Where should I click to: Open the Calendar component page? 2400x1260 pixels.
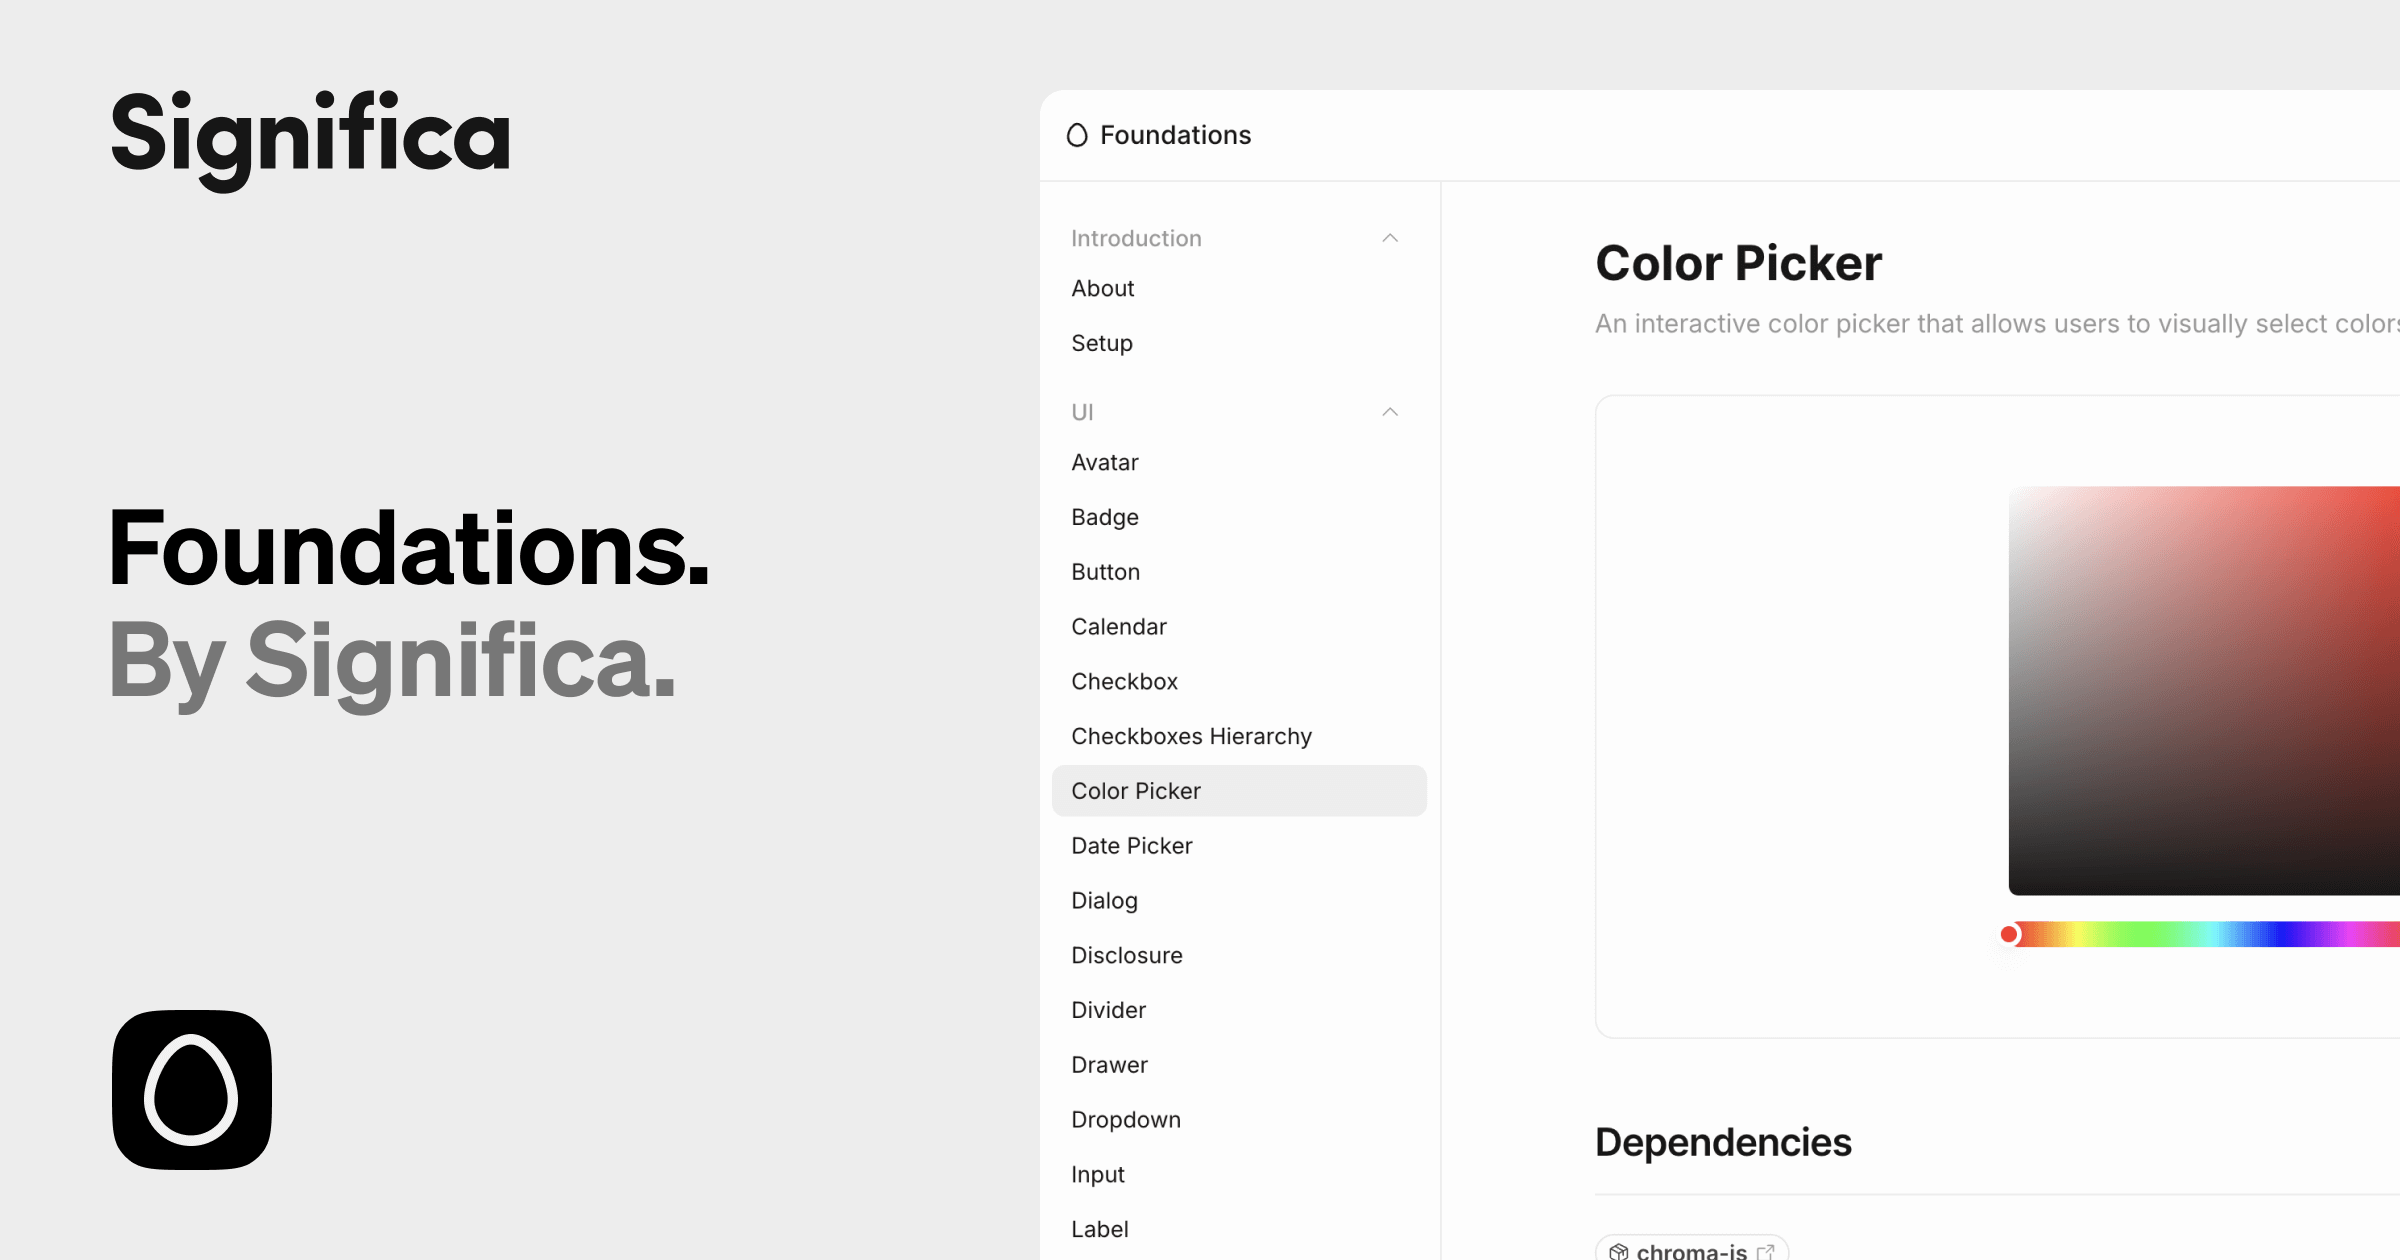1119,627
